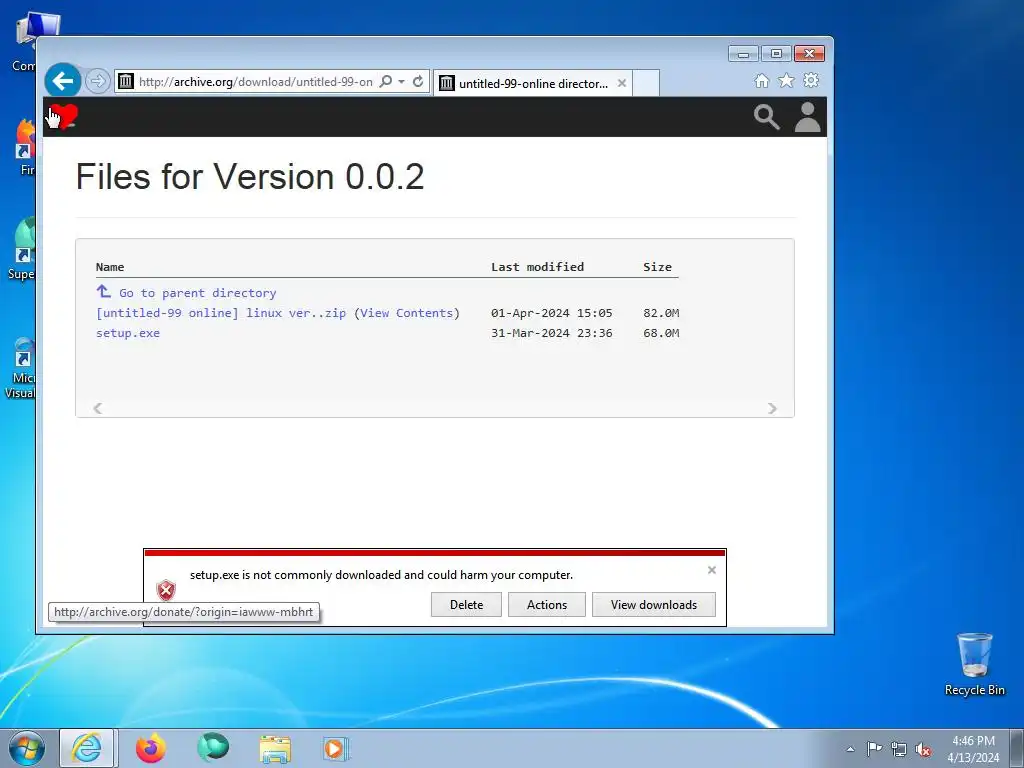Viewport: 1024px width, 768px height.
Task: Click the left scroll arrow in file list
Action: pyautogui.click(x=97, y=408)
